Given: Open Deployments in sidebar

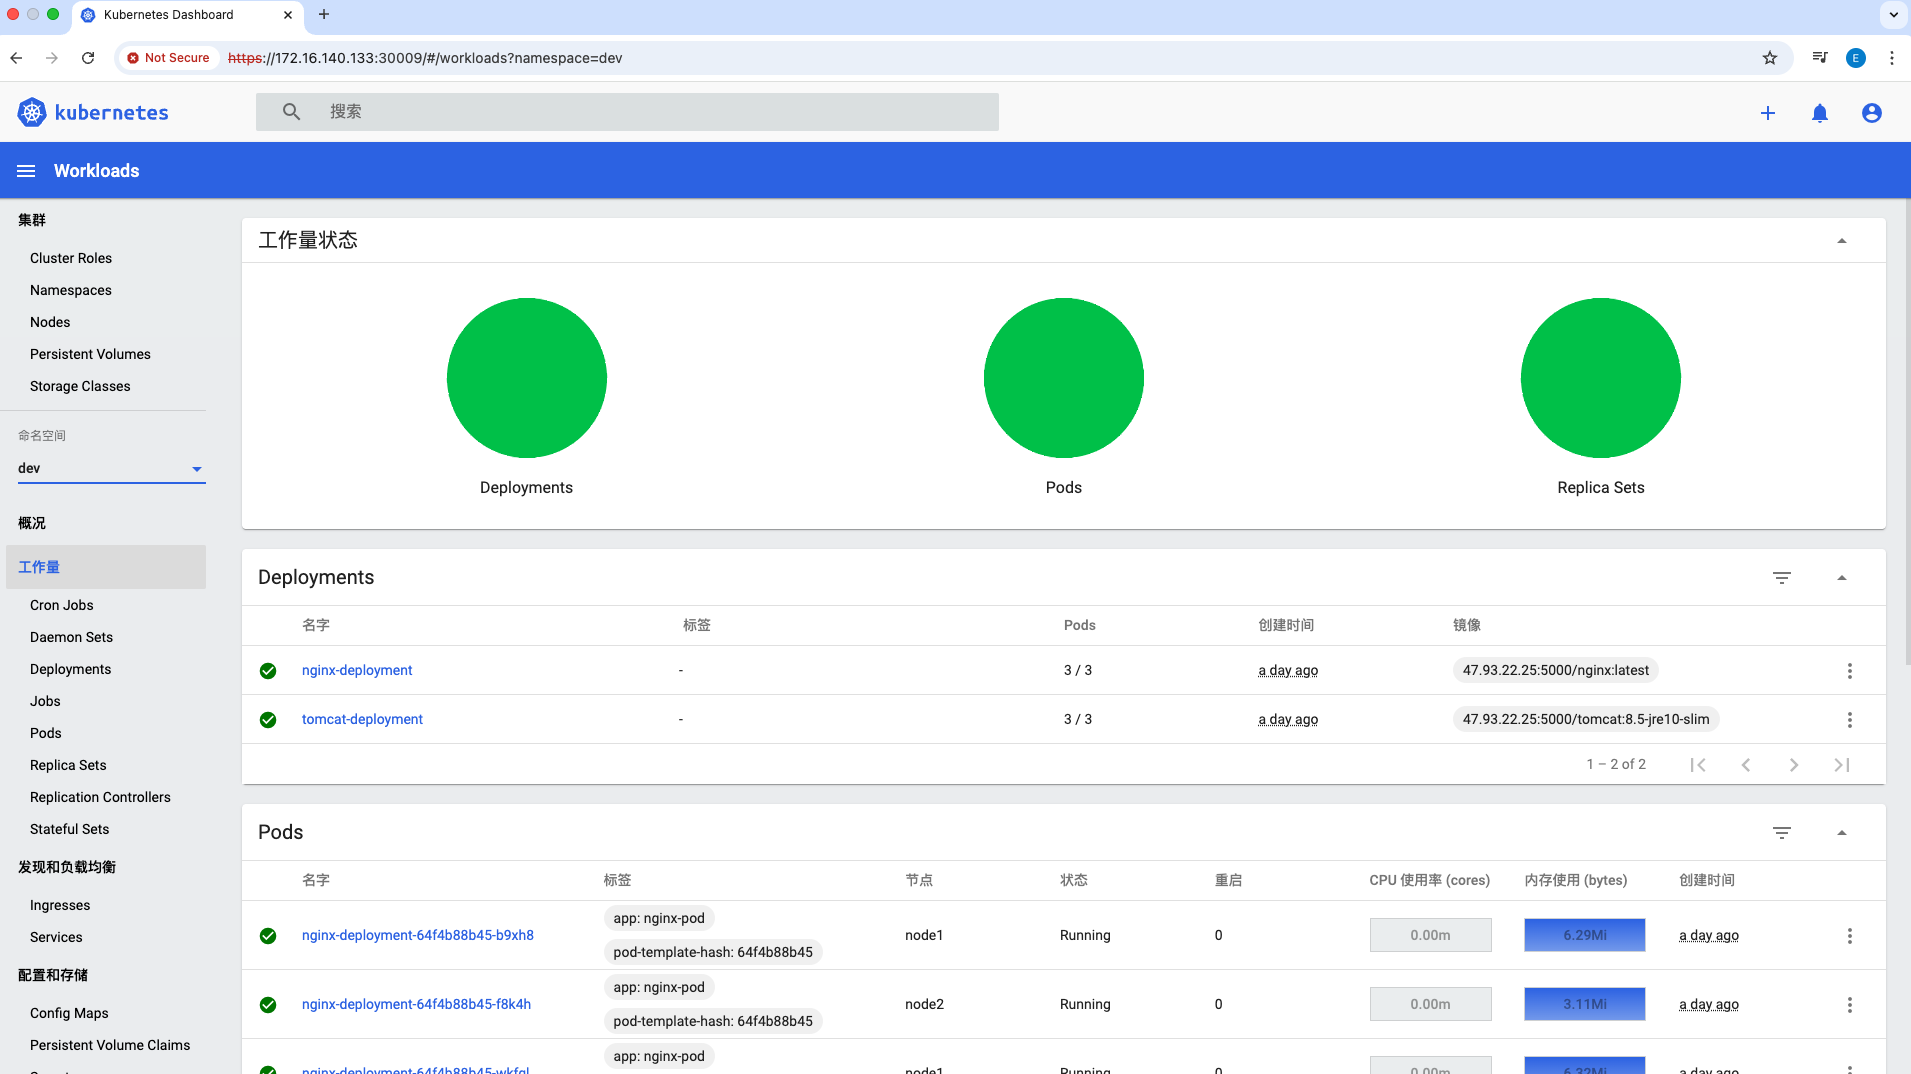Looking at the screenshot, I should point(70,669).
